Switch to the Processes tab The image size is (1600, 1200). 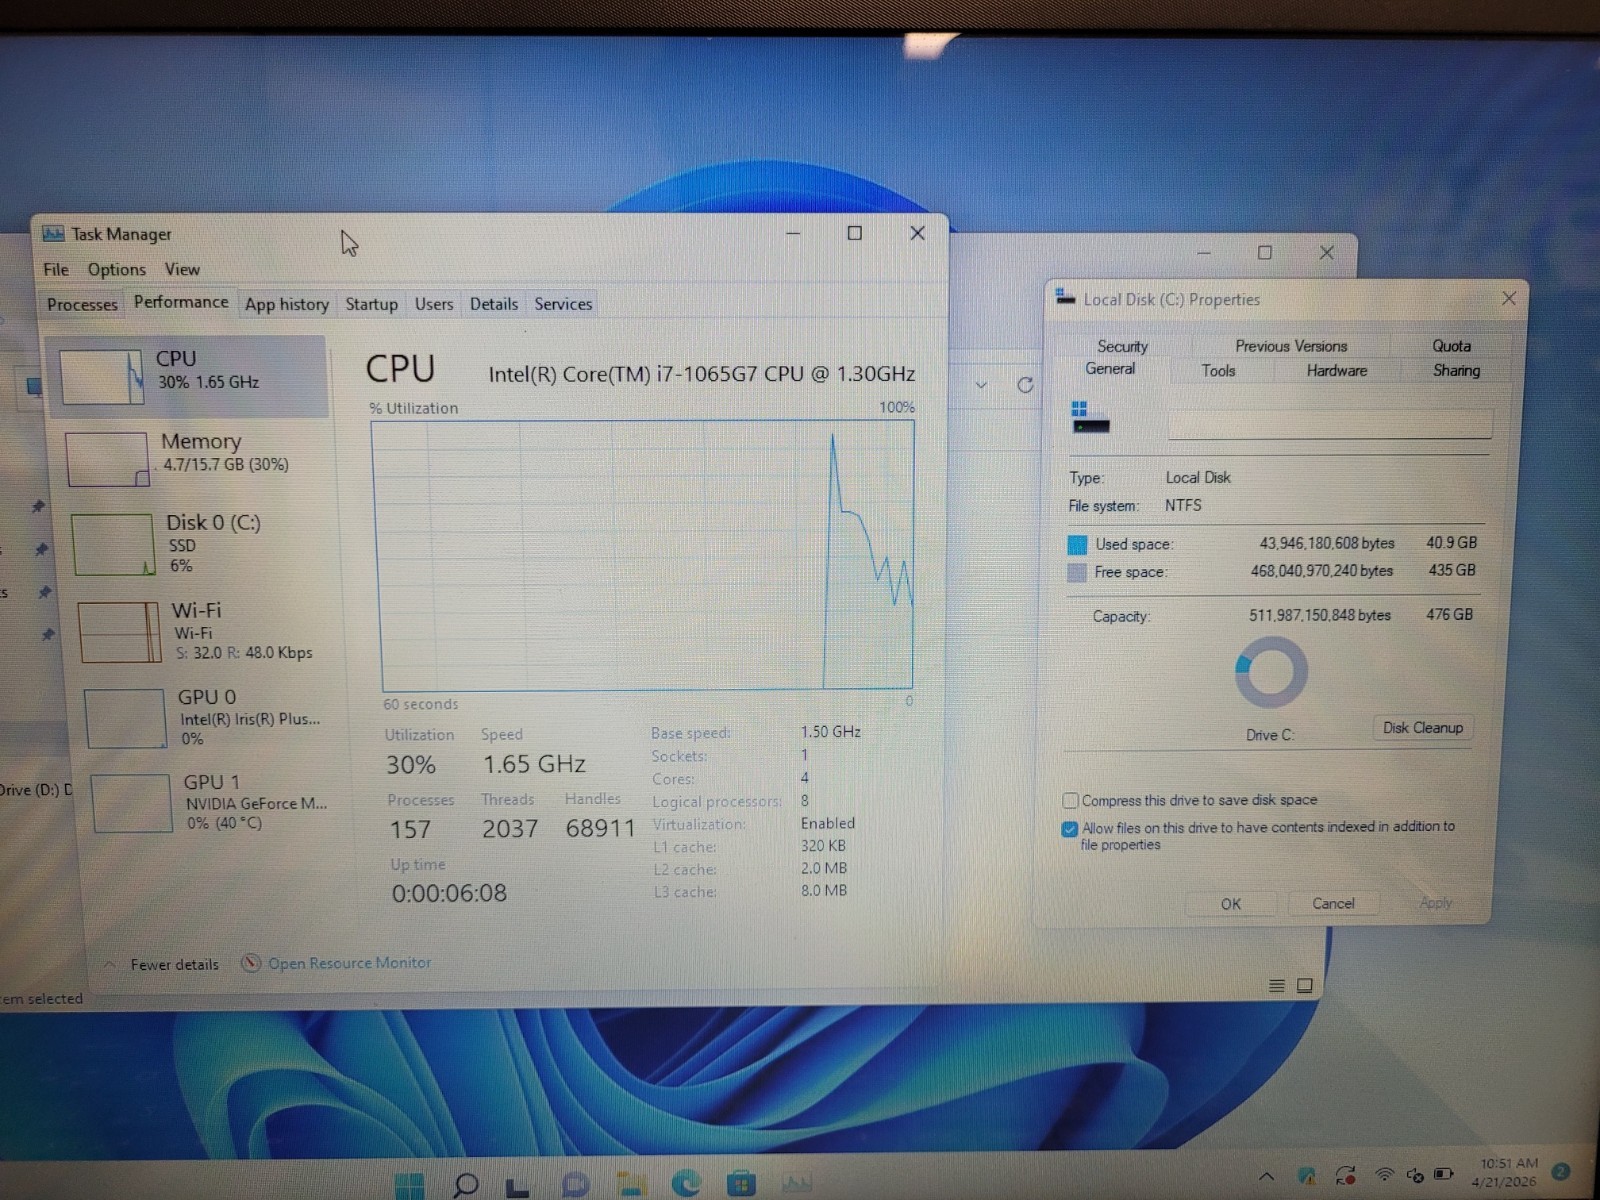(x=82, y=304)
